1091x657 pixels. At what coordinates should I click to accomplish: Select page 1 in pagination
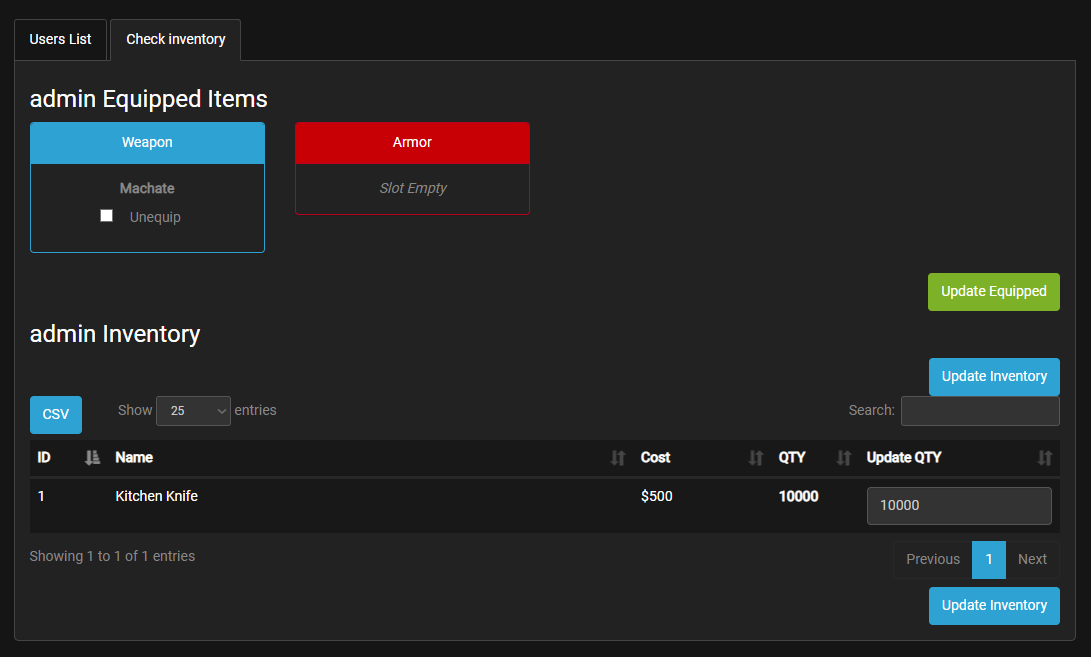click(988, 560)
